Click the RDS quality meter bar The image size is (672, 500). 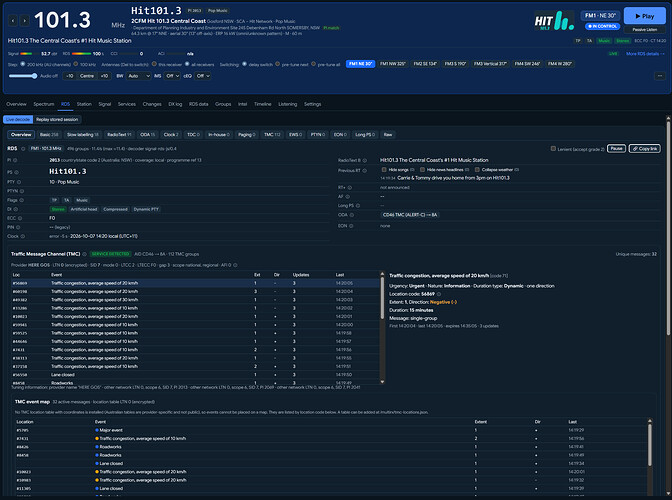pyautogui.click(x=81, y=54)
